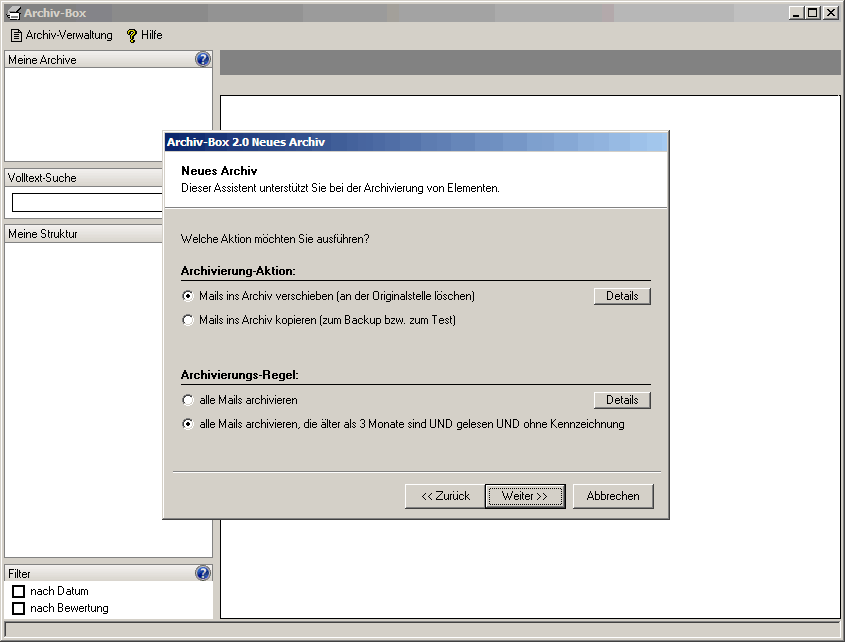
Task: Click the help icon in Meine Archive header
Action: point(203,60)
